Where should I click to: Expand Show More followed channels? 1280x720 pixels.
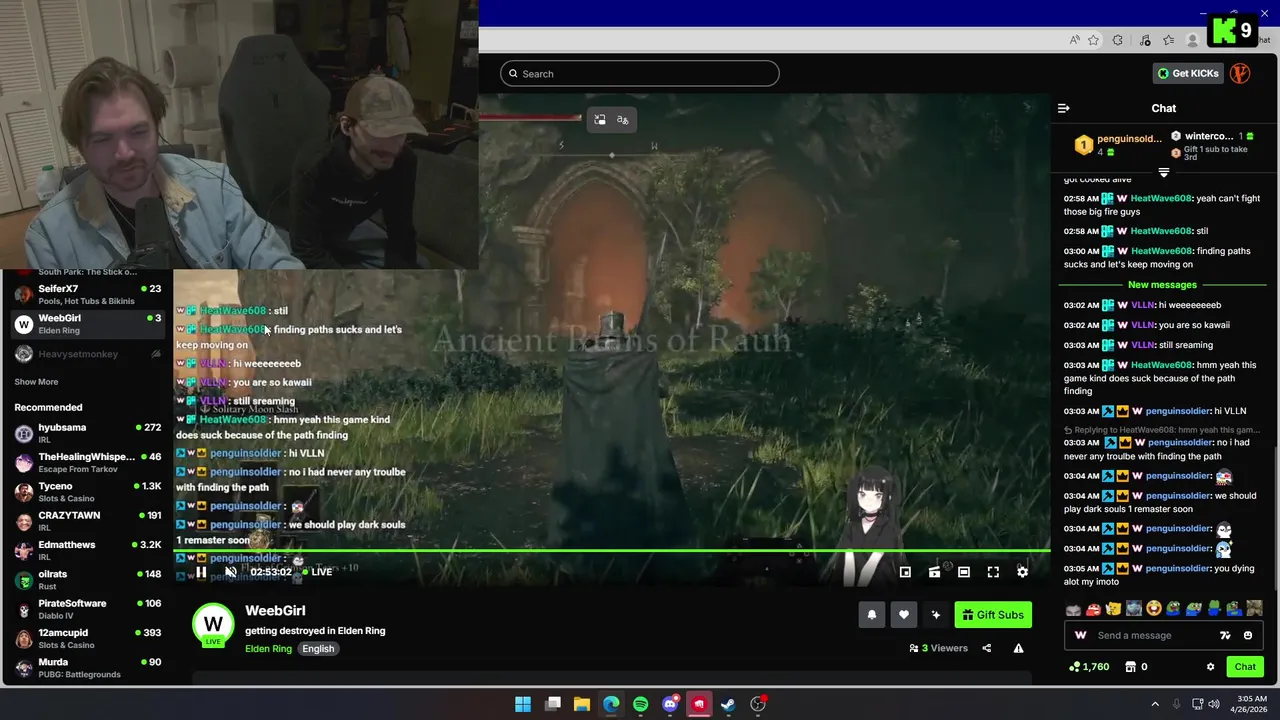(x=36, y=382)
